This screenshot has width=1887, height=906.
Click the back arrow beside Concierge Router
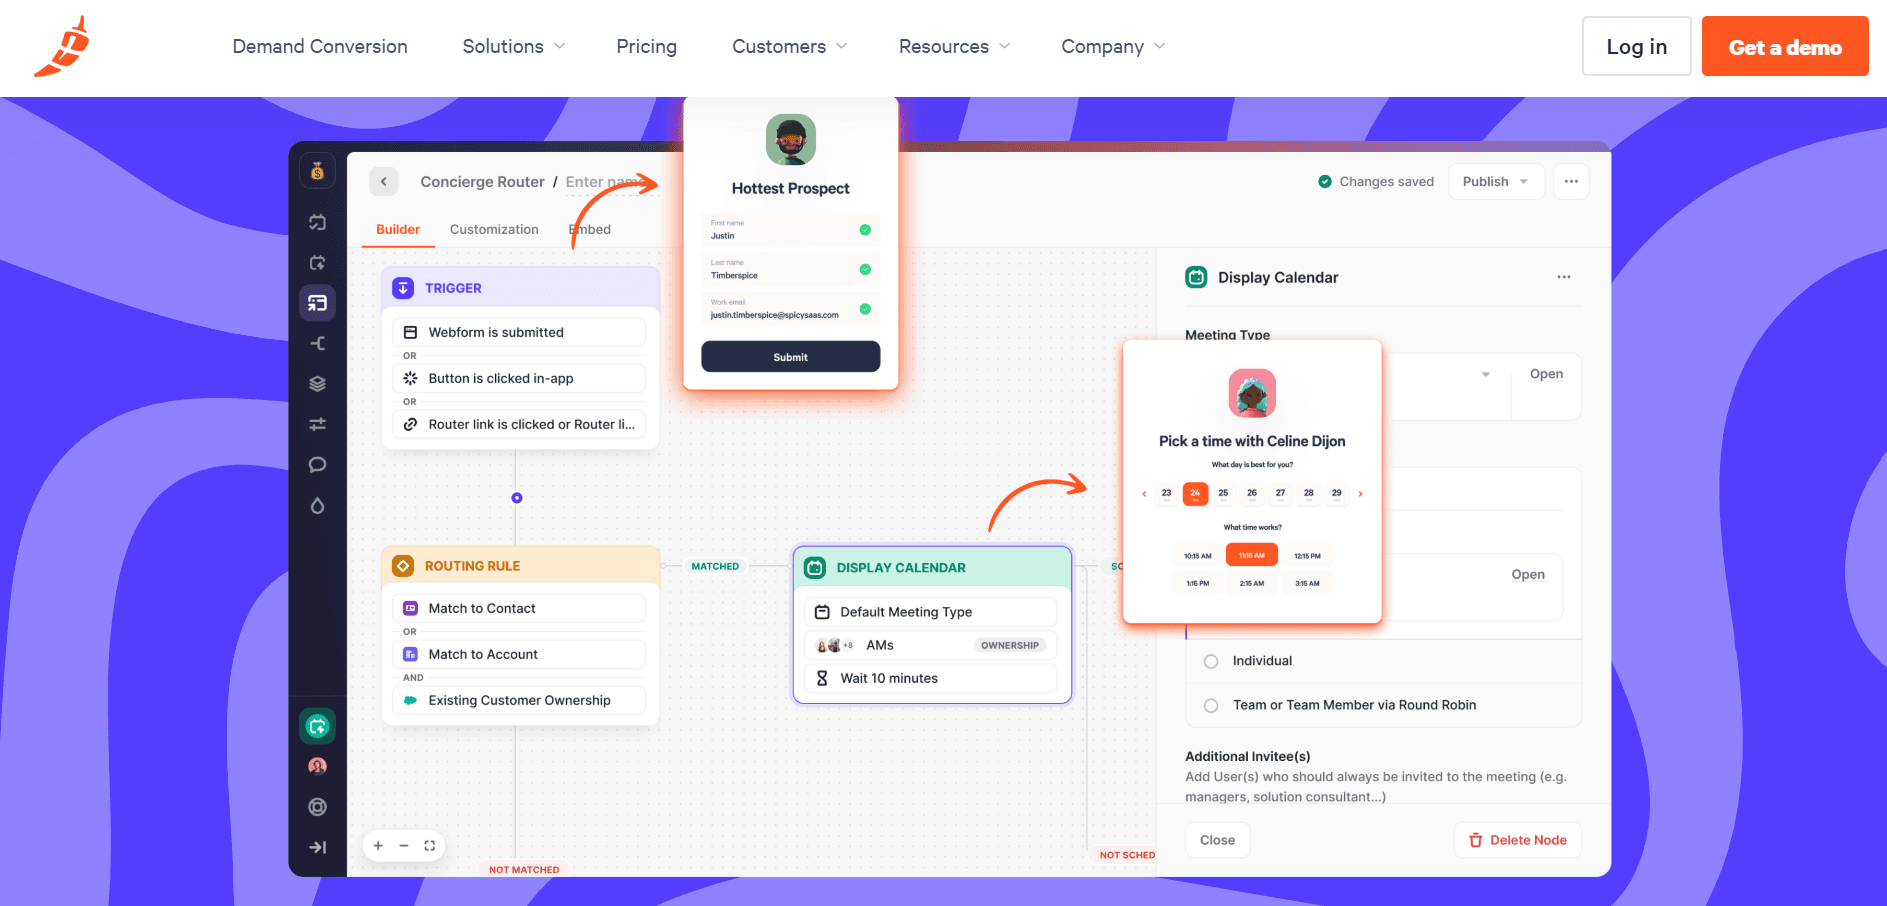384,182
